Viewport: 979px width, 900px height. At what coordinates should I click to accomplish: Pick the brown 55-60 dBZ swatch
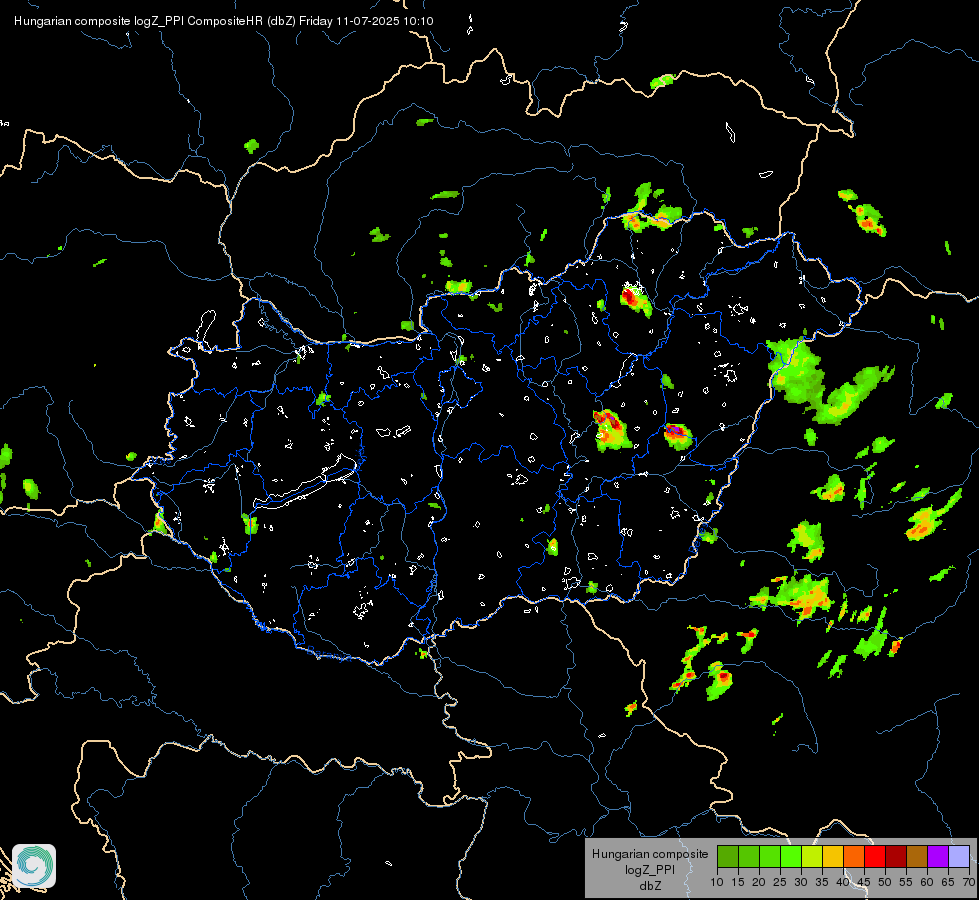click(917, 856)
